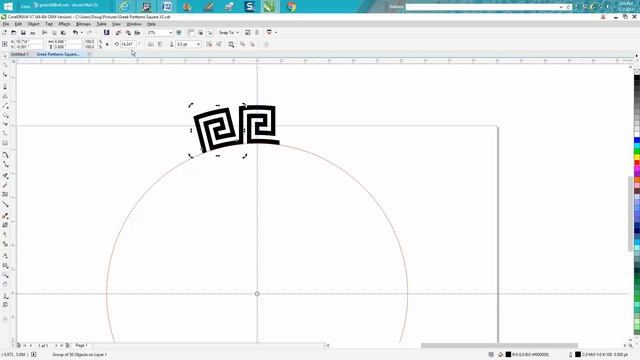This screenshot has height=360, width=640.
Task: Click the Application launcher icon
Action: coord(269,33)
